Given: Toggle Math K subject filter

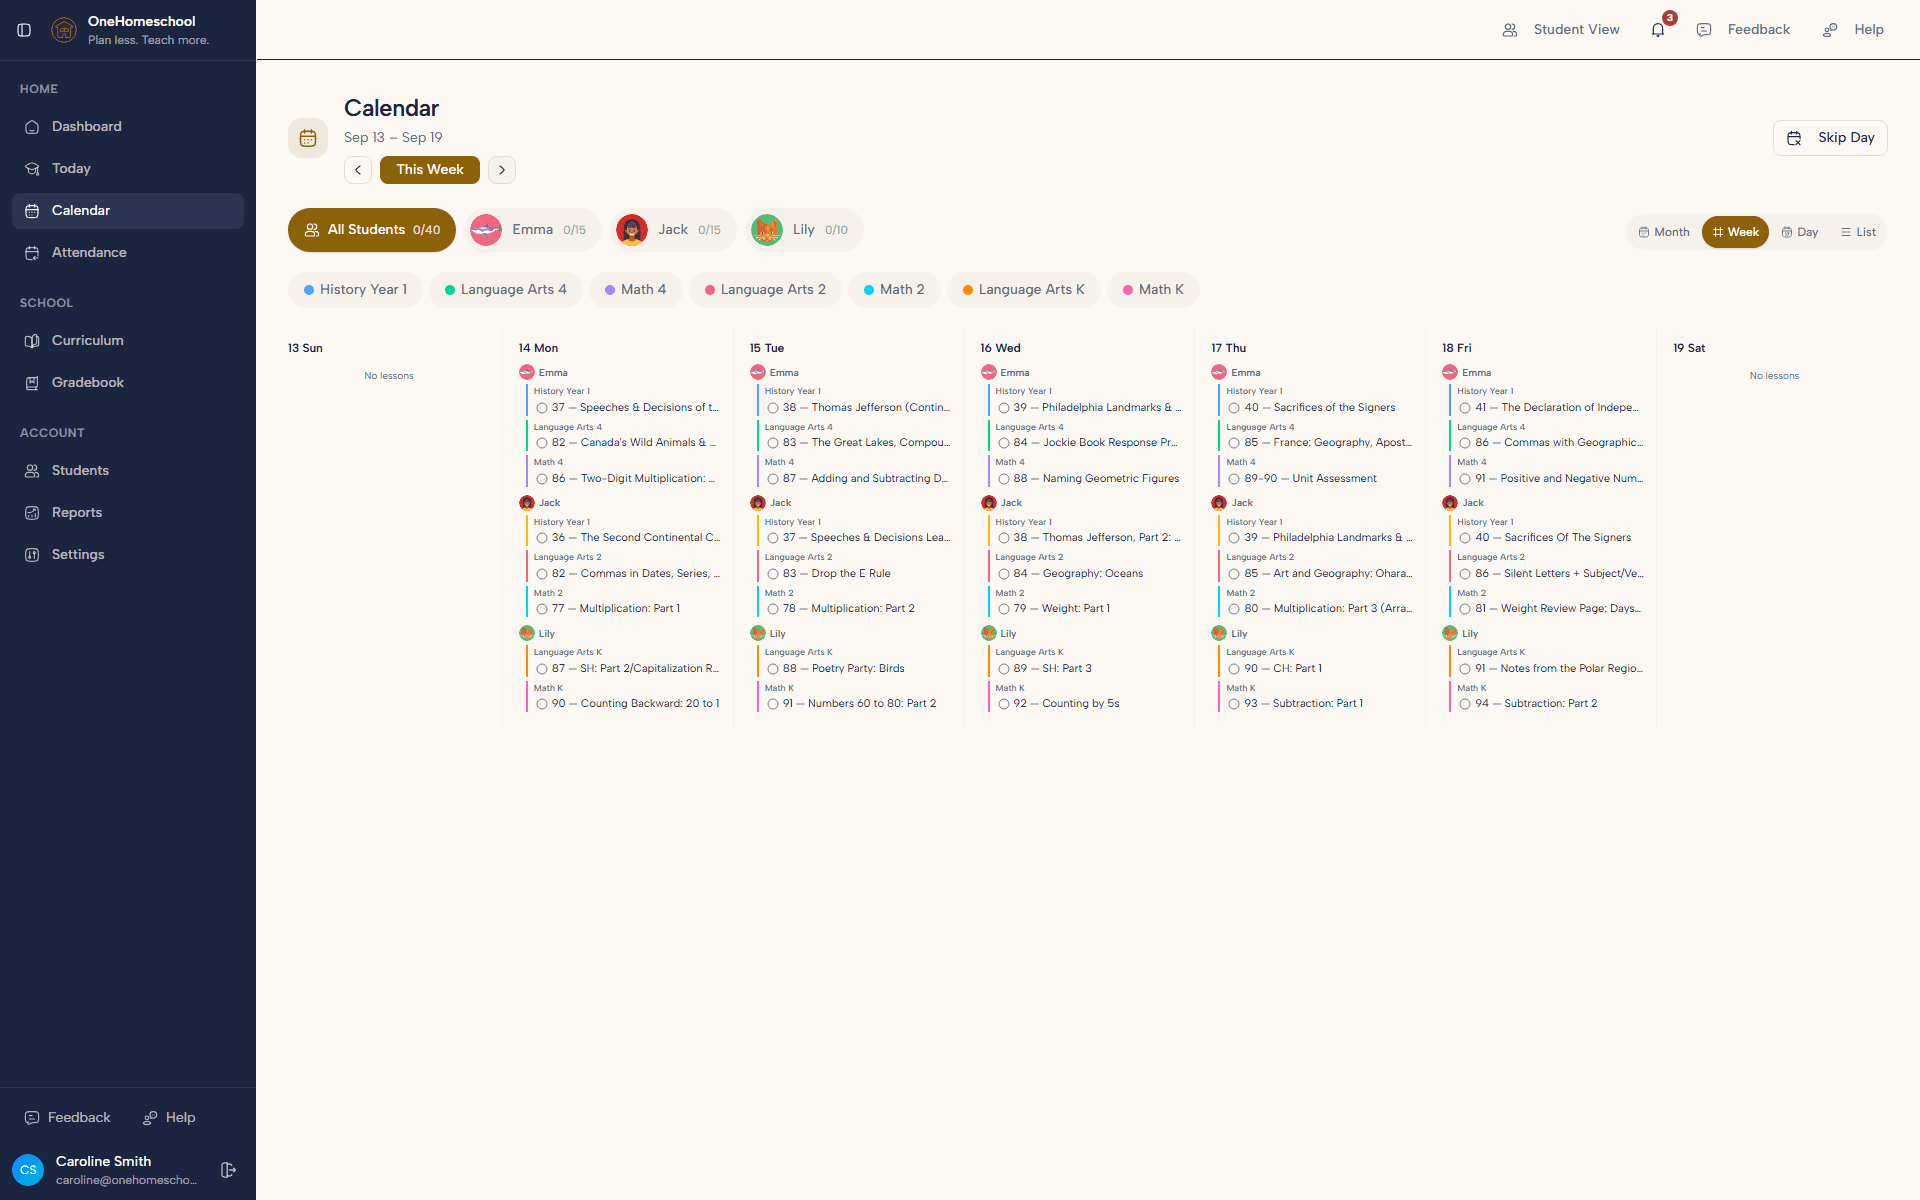Looking at the screenshot, I should 1153,290.
